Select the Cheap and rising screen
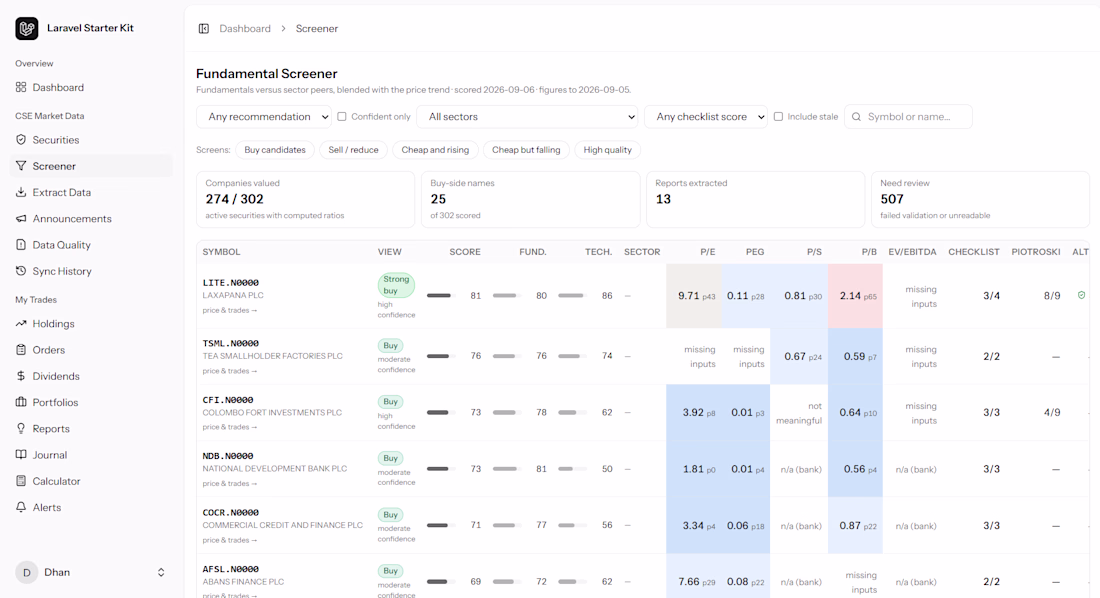The image size is (1100, 598). (435, 150)
